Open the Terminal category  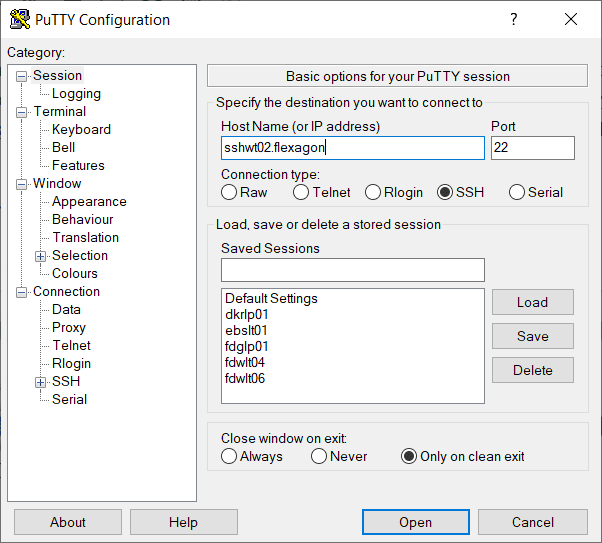pyautogui.click(x=60, y=111)
